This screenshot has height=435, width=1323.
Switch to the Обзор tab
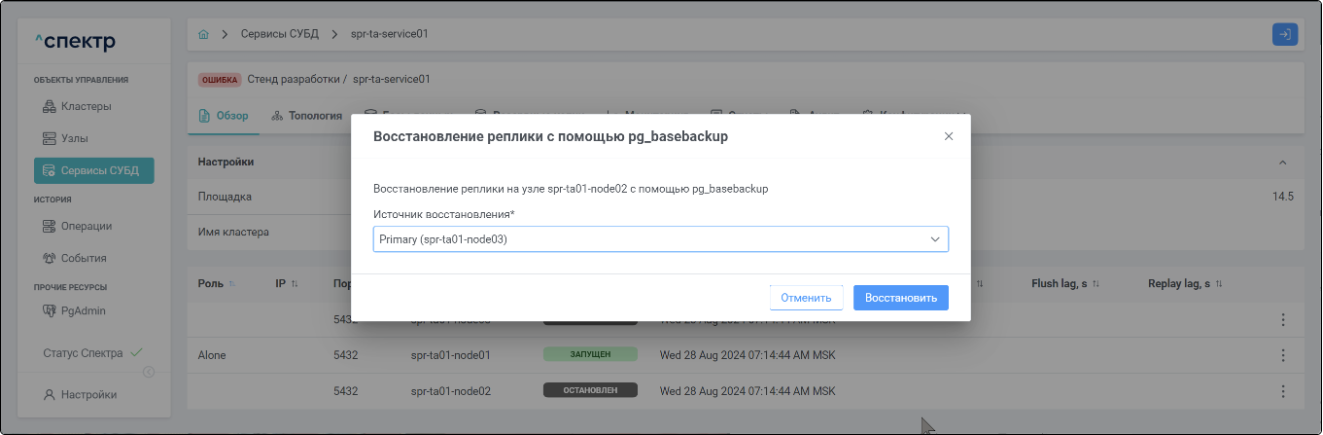(x=223, y=116)
